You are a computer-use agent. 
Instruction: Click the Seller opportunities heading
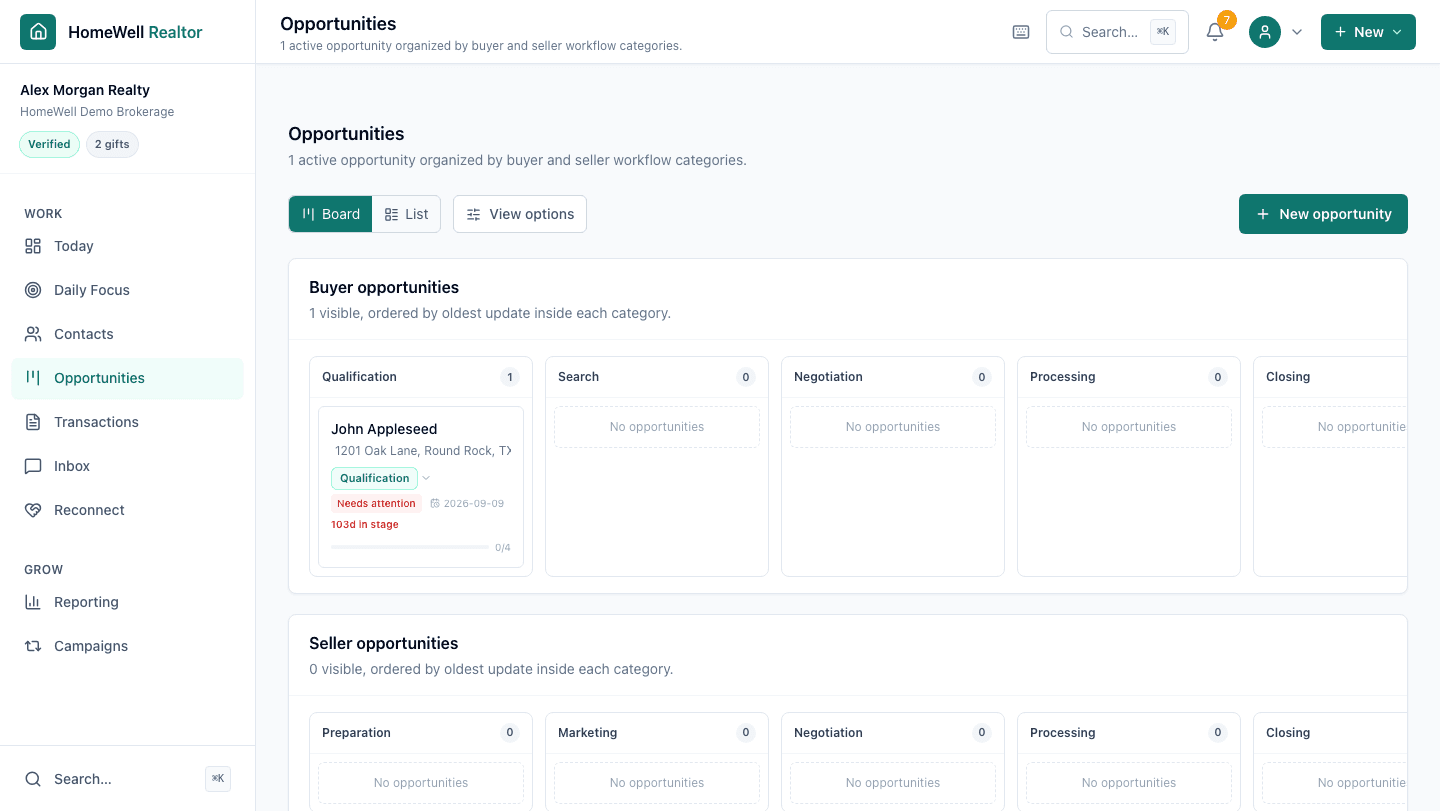384,643
